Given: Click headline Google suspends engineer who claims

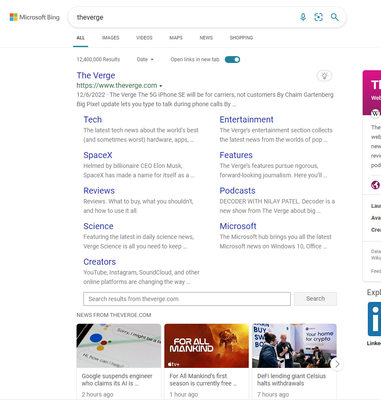Looking at the screenshot, I should [117, 380].
